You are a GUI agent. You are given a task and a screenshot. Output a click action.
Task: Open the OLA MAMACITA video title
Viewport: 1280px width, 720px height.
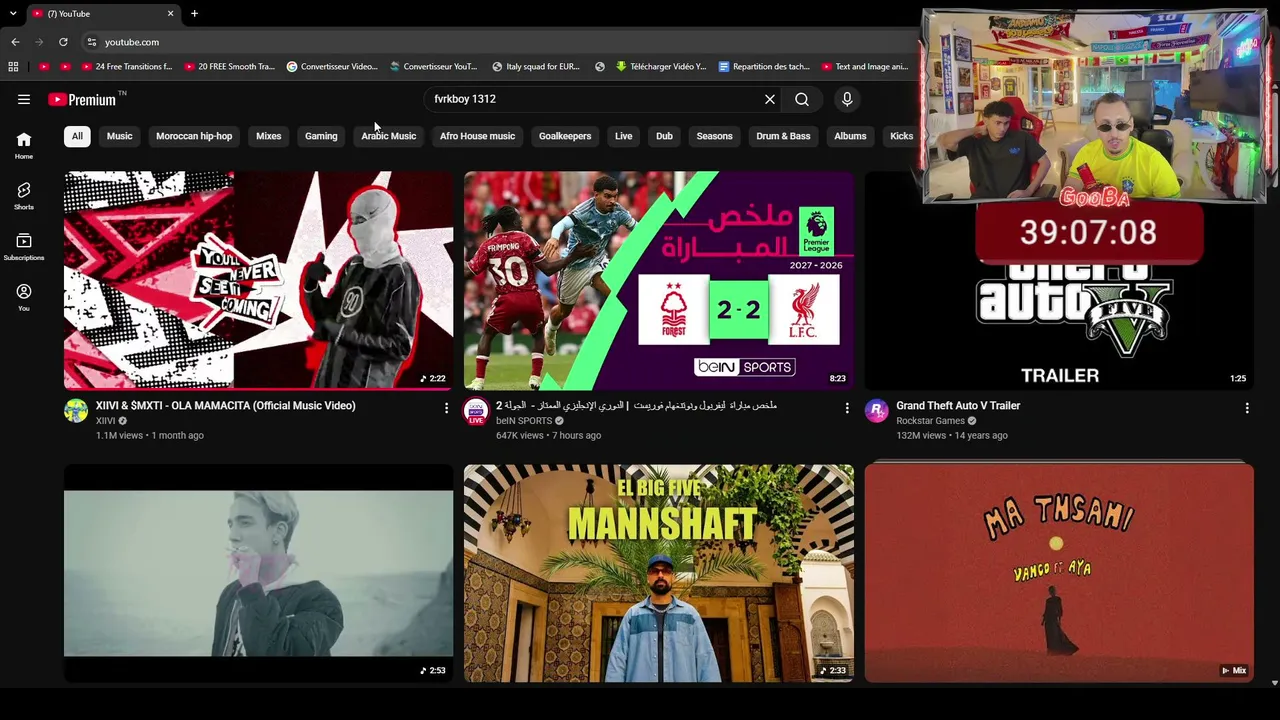pyautogui.click(x=226, y=406)
